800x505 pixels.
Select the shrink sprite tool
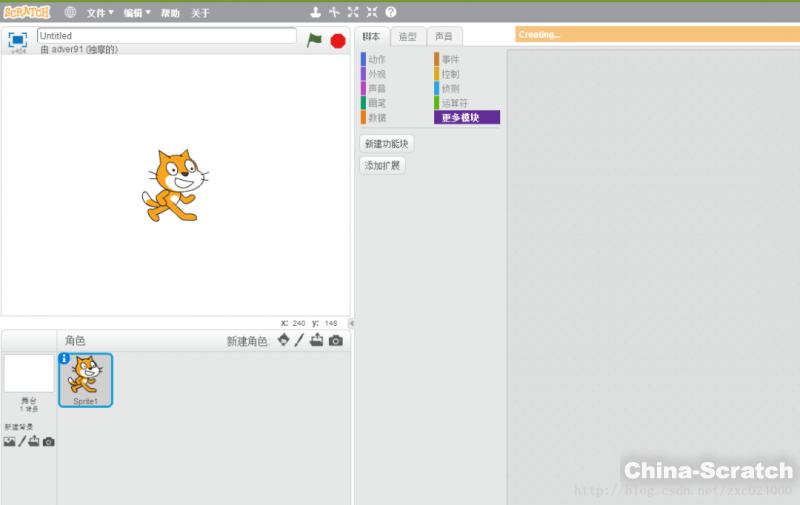pos(371,12)
